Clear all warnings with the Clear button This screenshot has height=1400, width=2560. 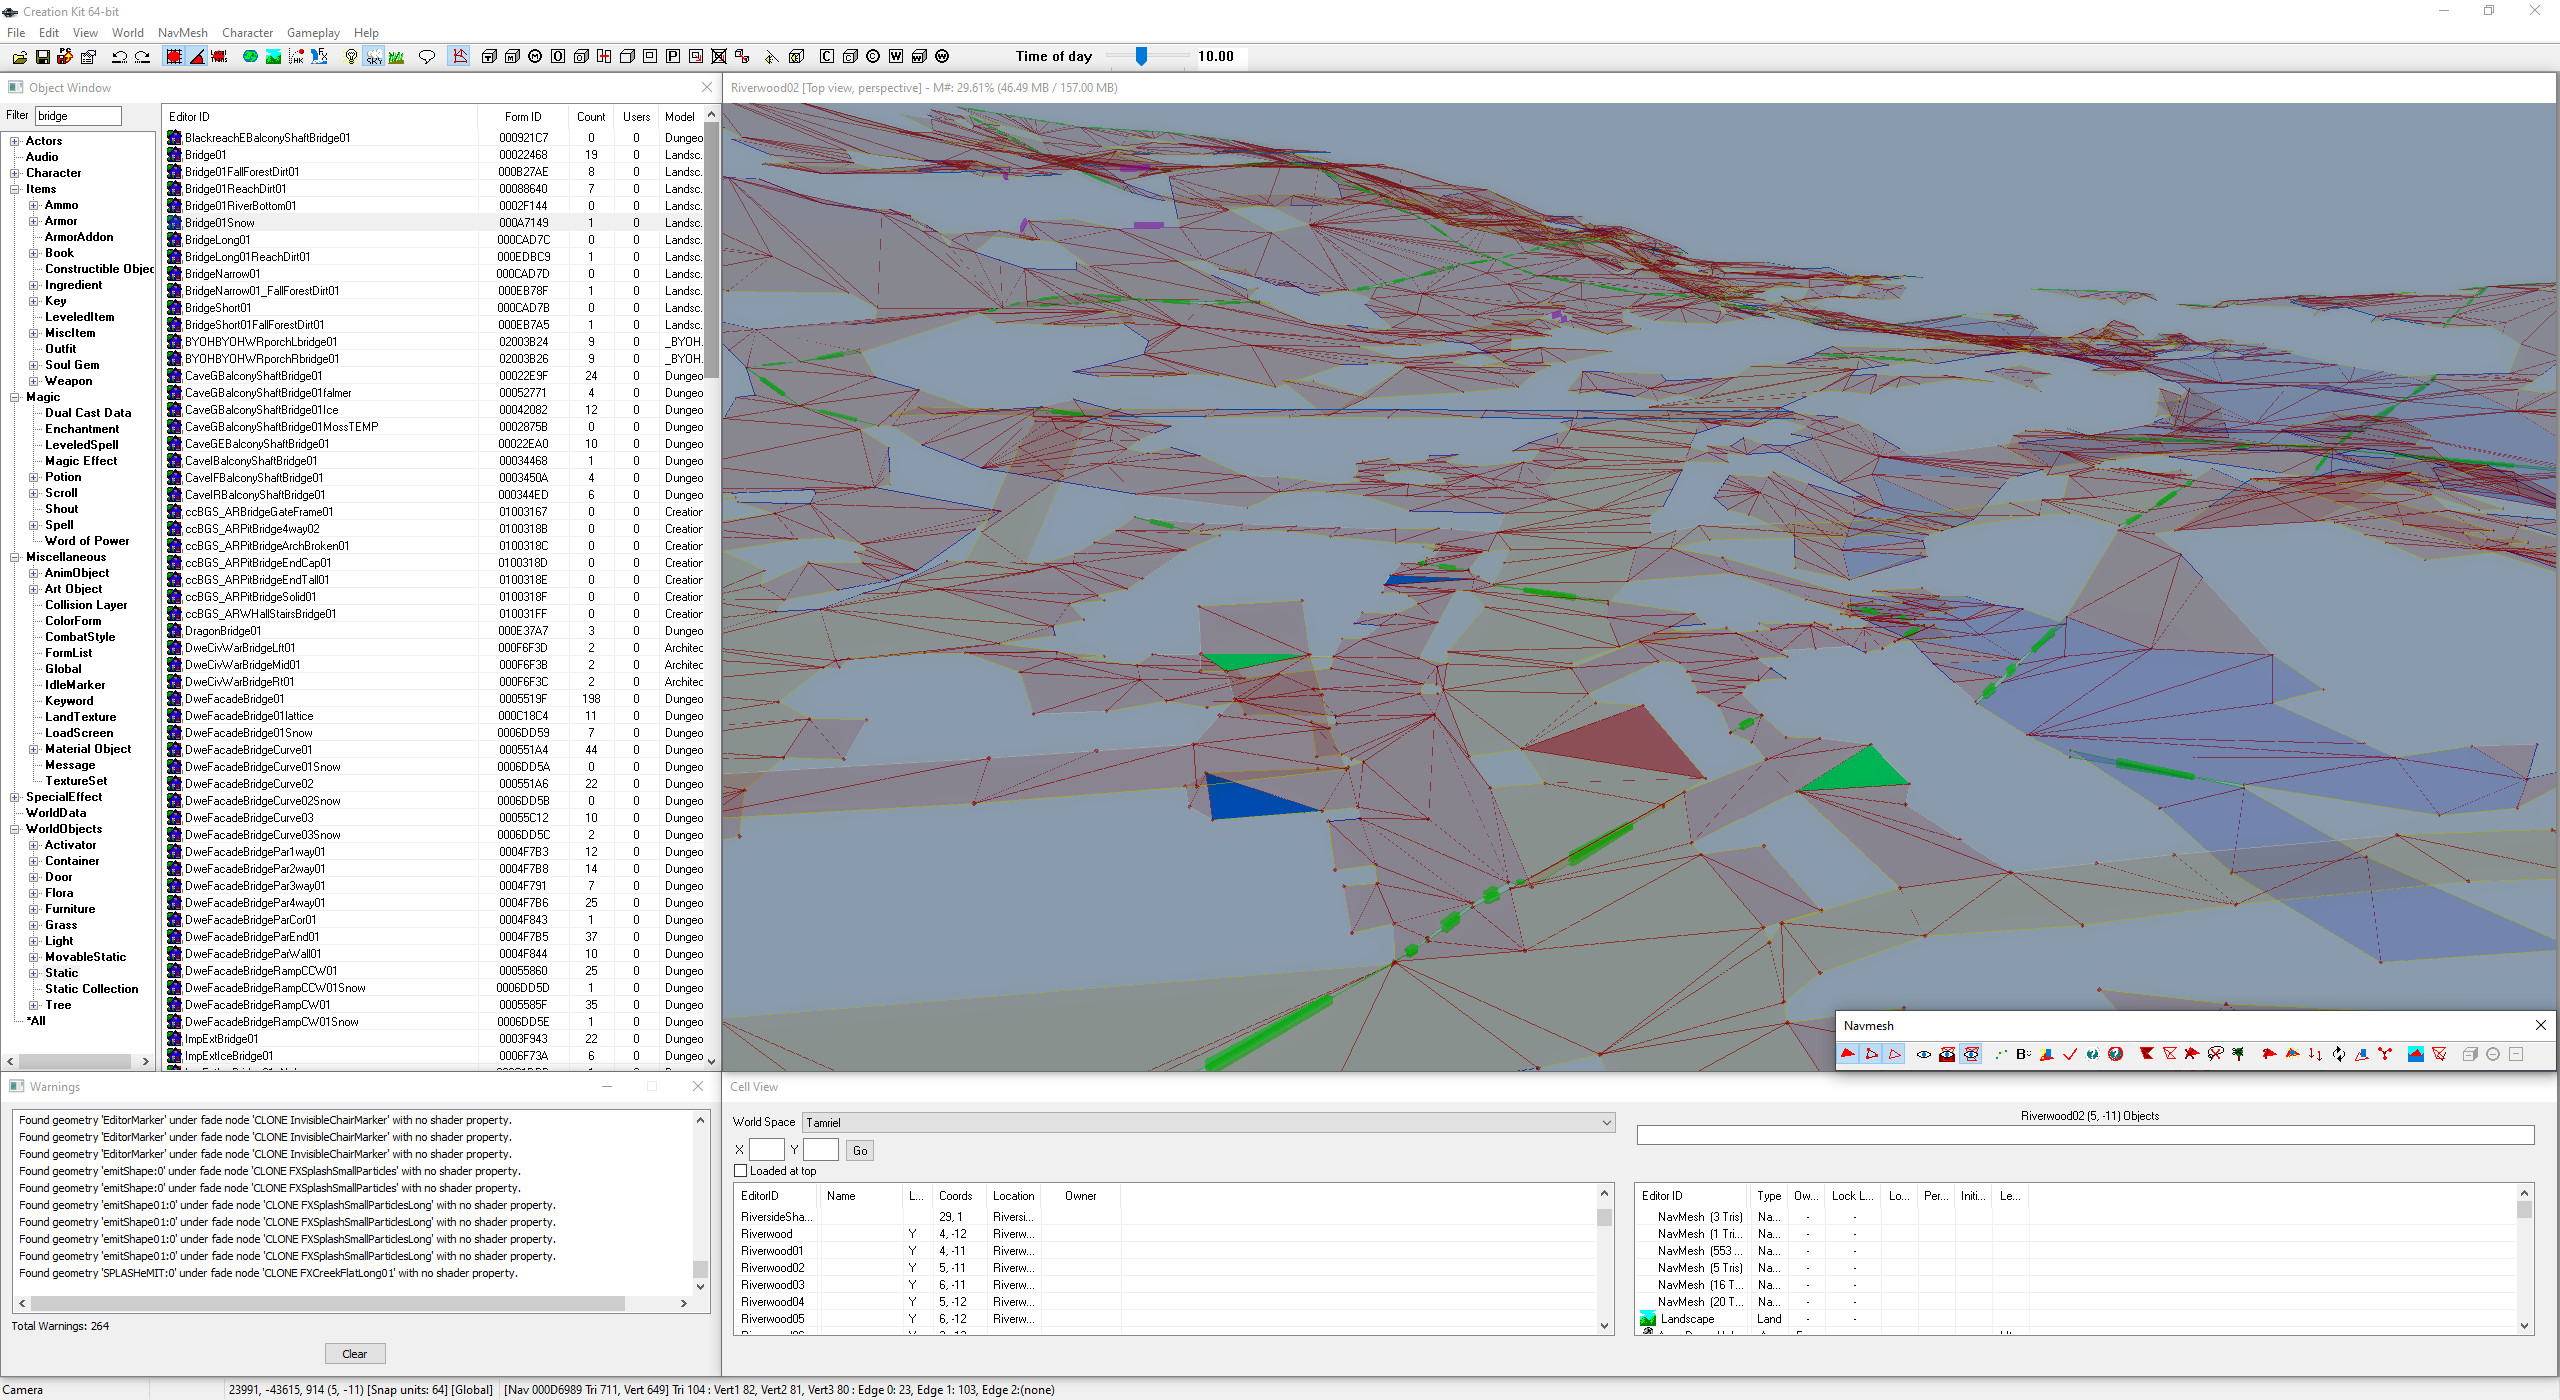[354, 1353]
